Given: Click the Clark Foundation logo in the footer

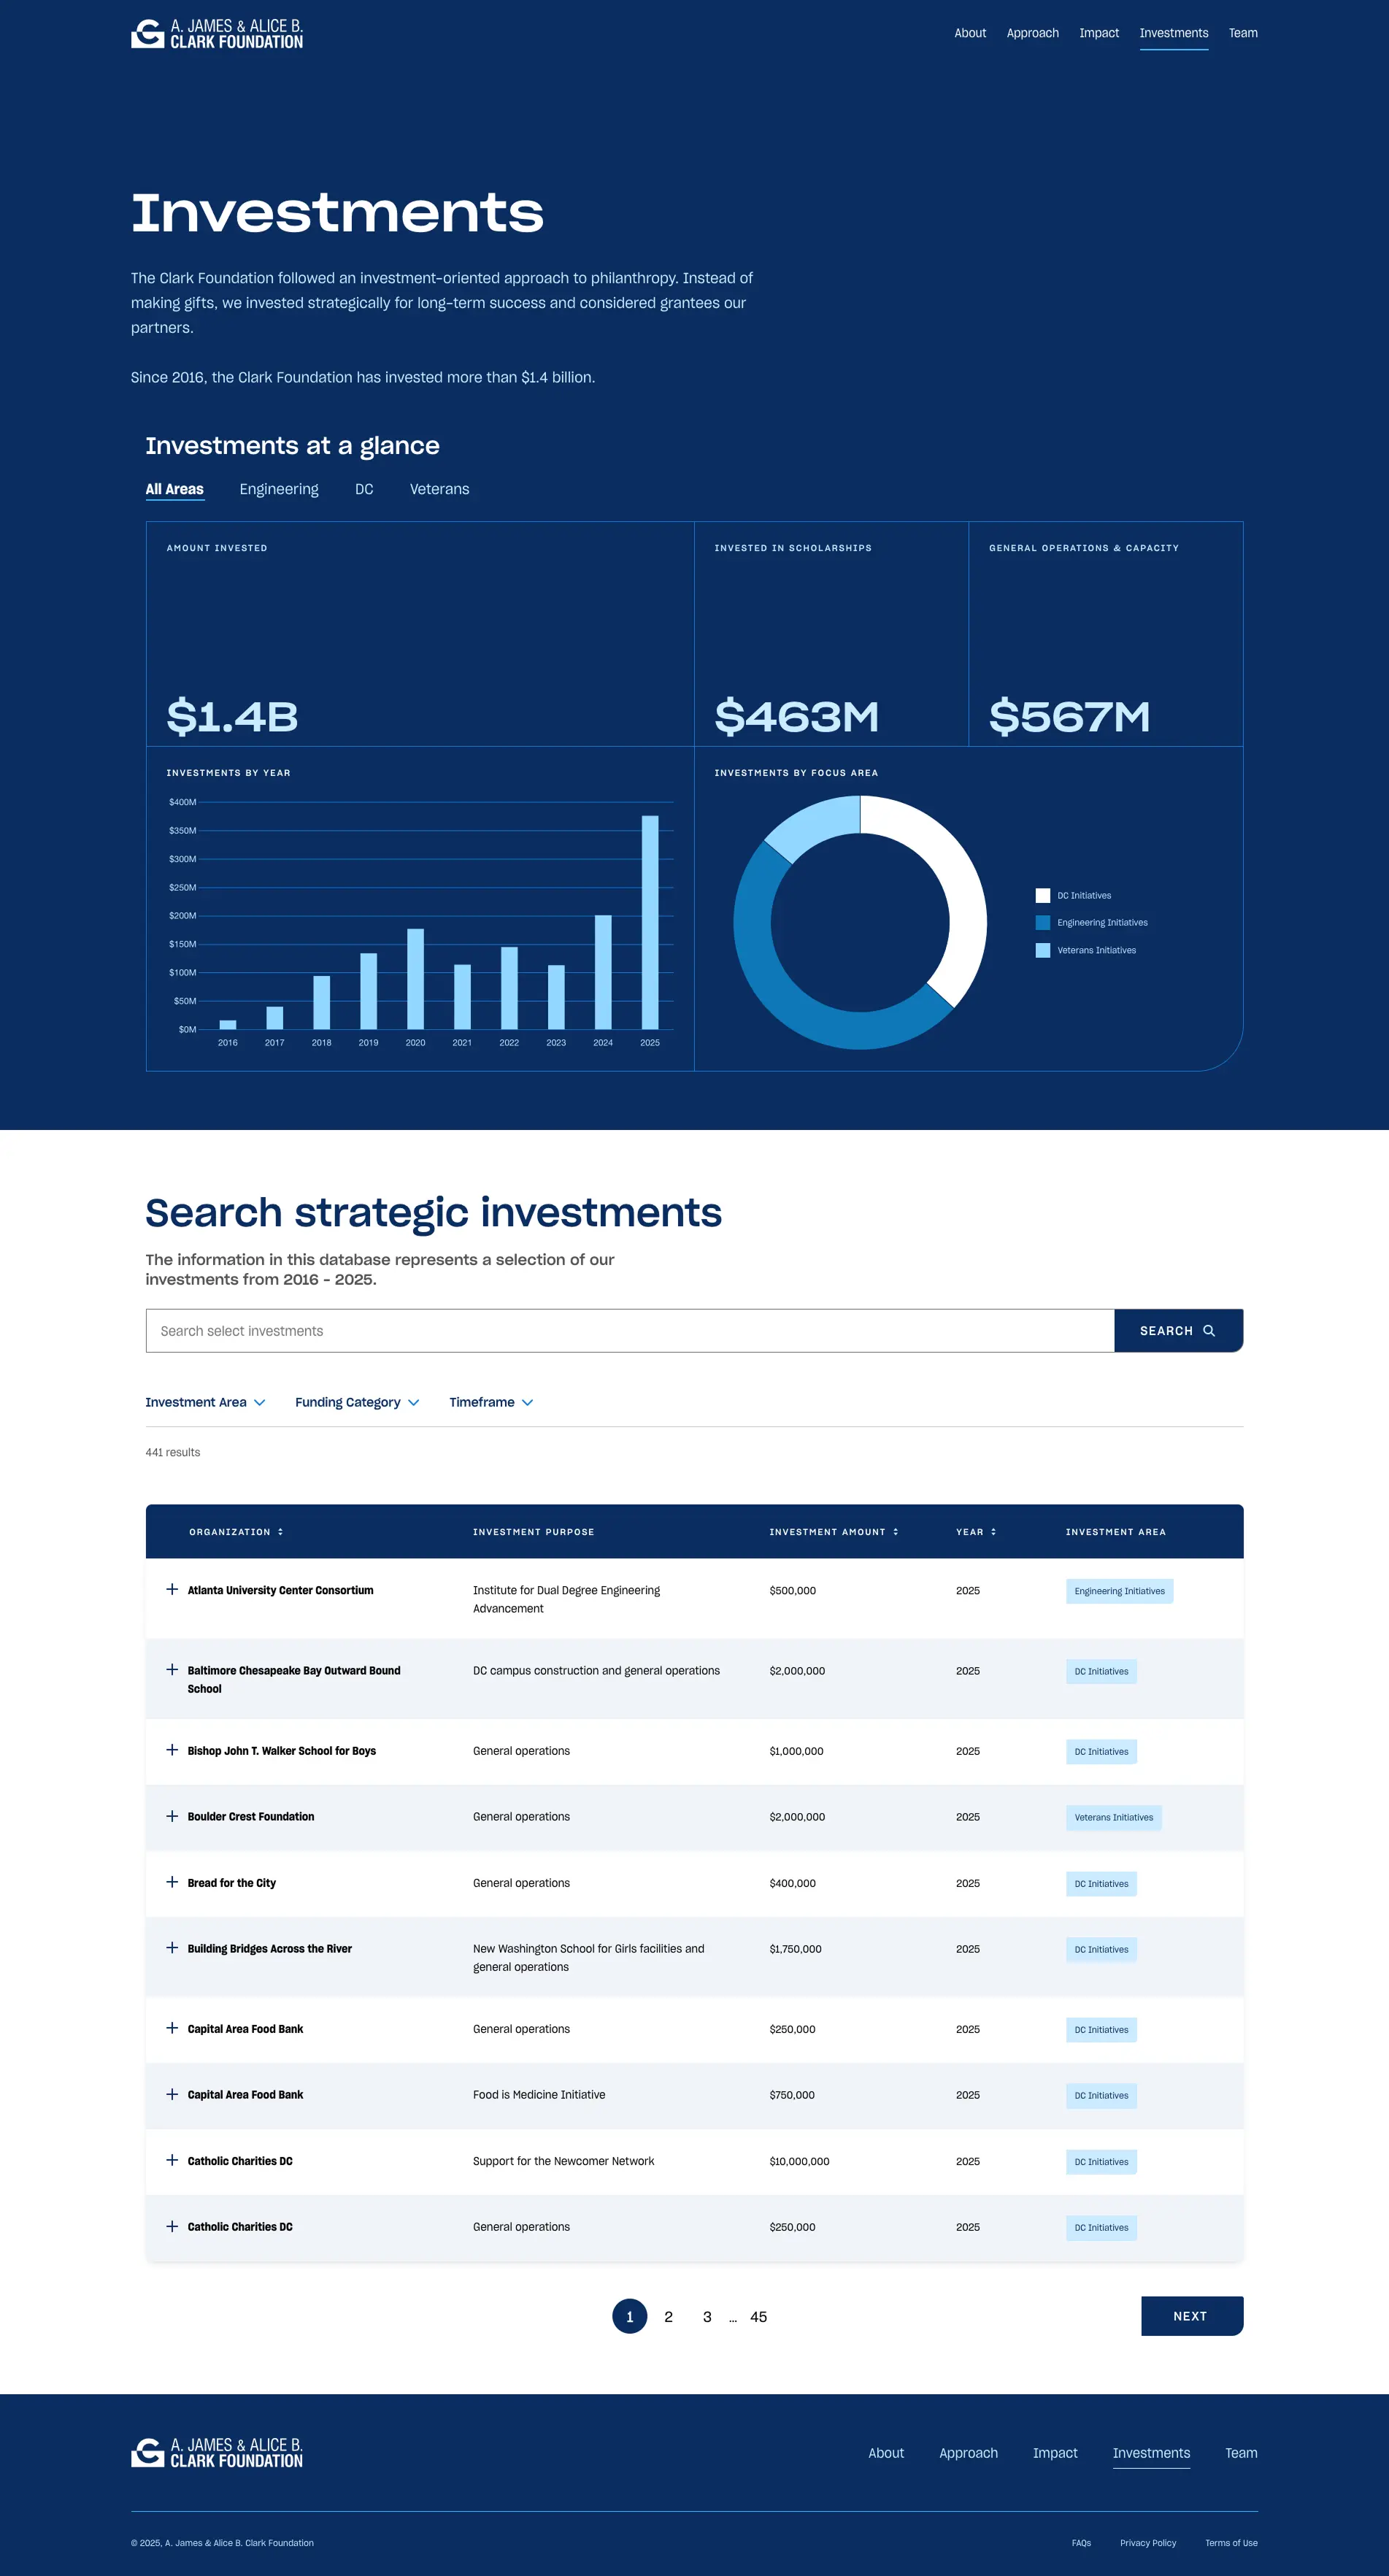Looking at the screenshot, I should point(217,2452).
